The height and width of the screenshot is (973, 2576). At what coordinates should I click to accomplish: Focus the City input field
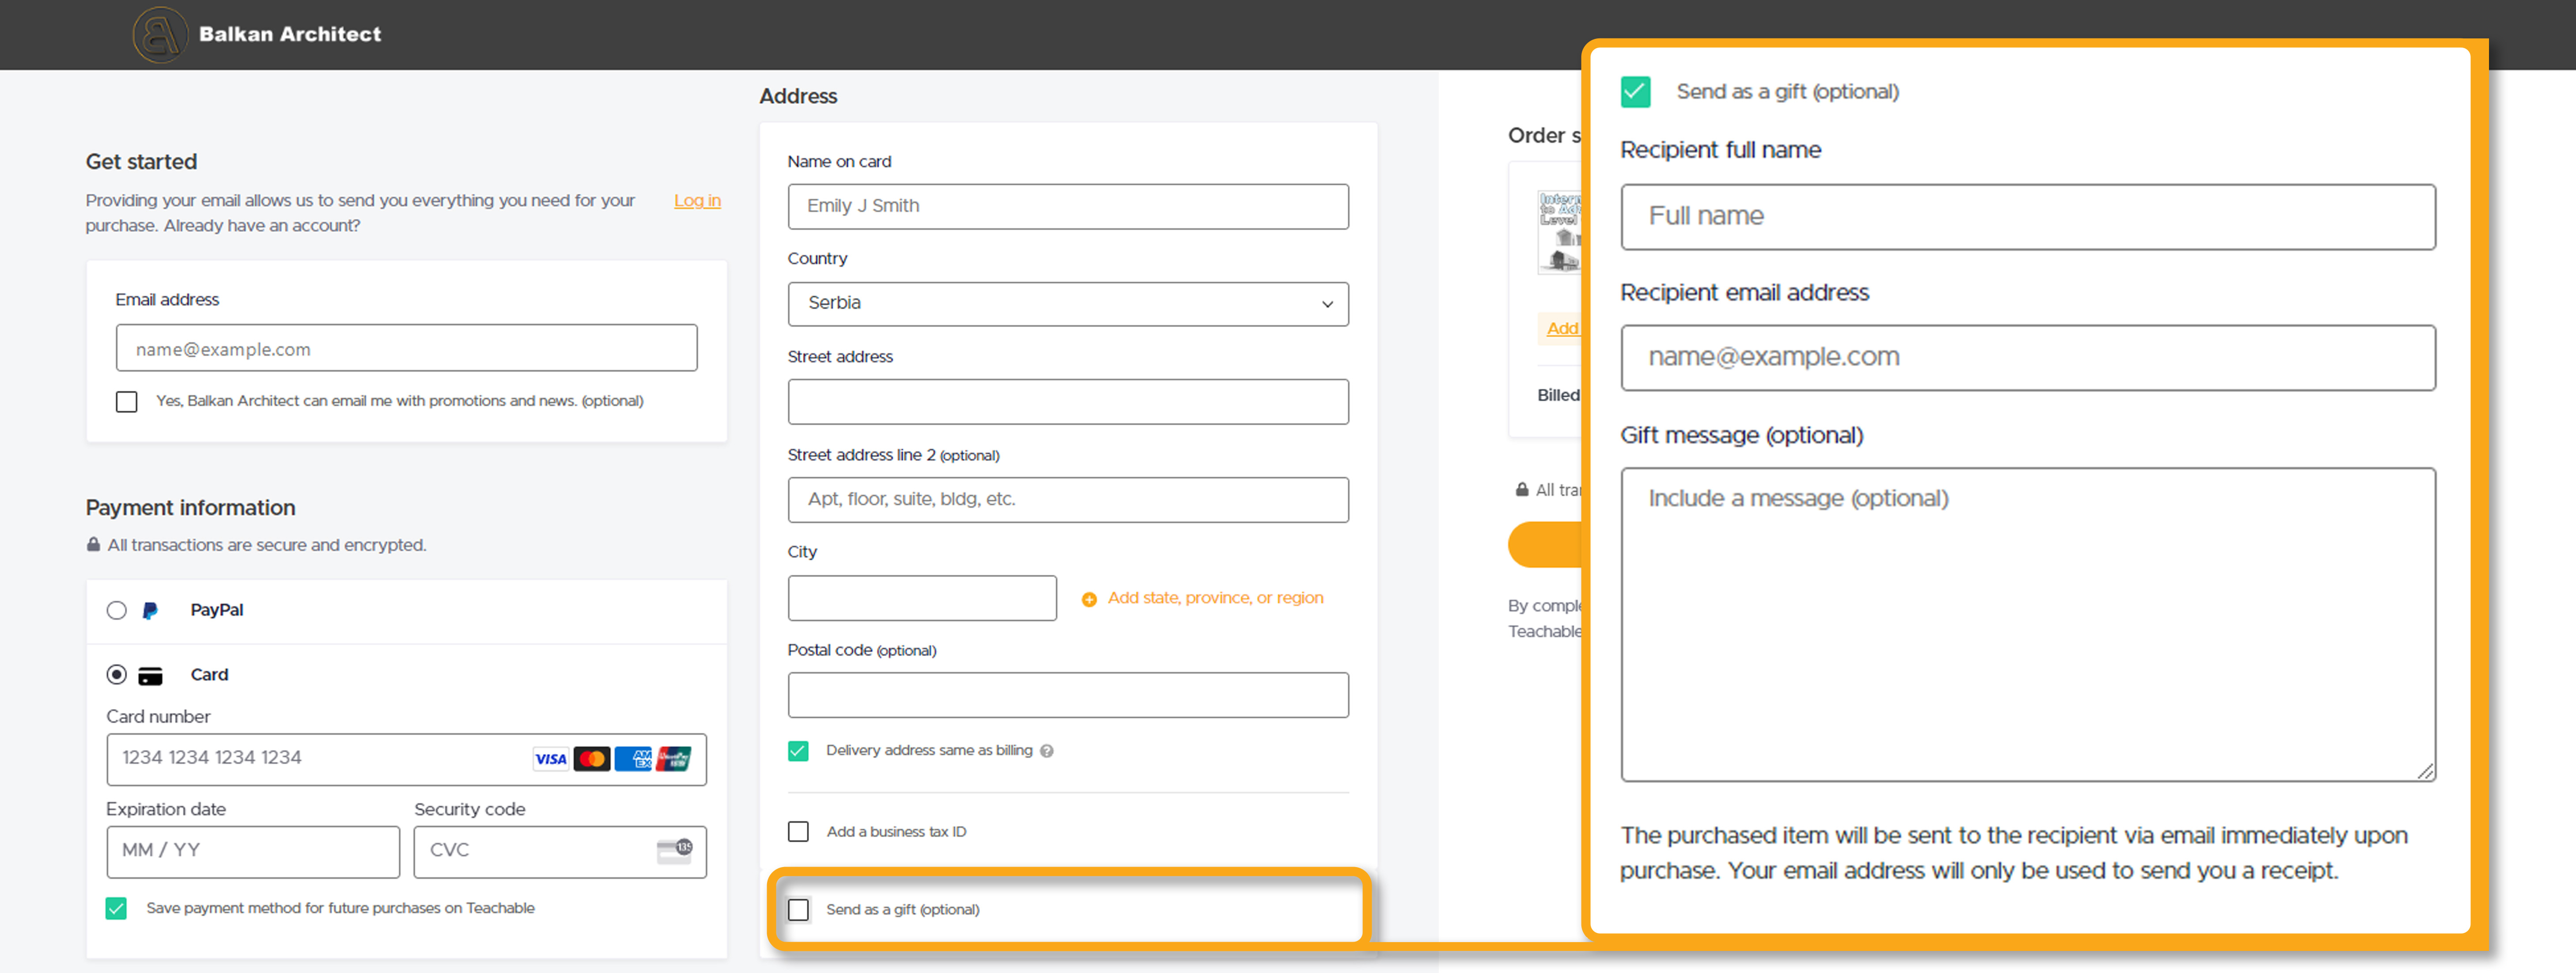point(922,598)
